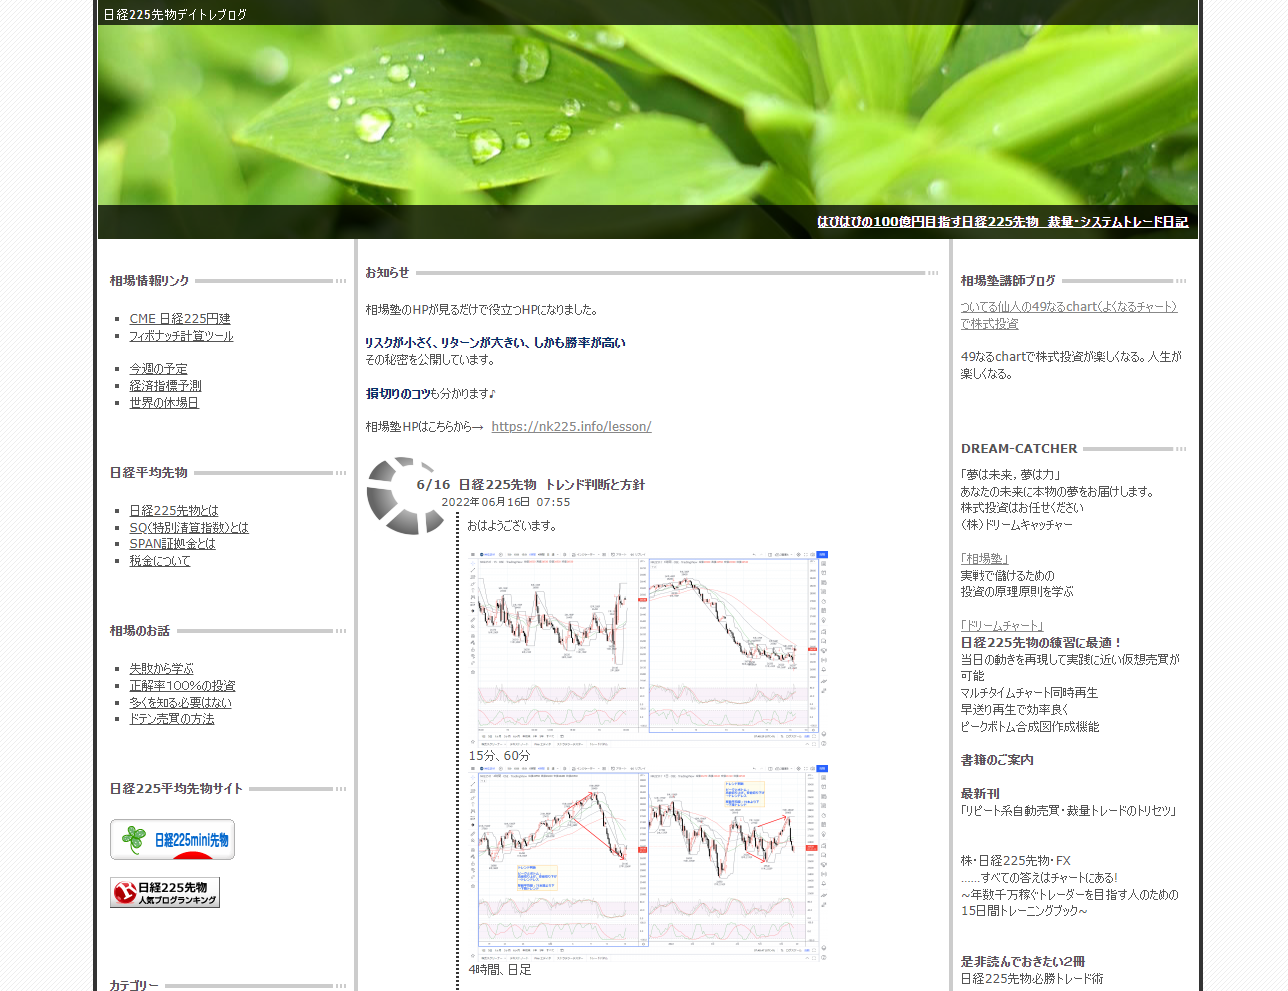Open the 15分・60分 chart screenshot
1288x991 pixels.
[648, 648]
